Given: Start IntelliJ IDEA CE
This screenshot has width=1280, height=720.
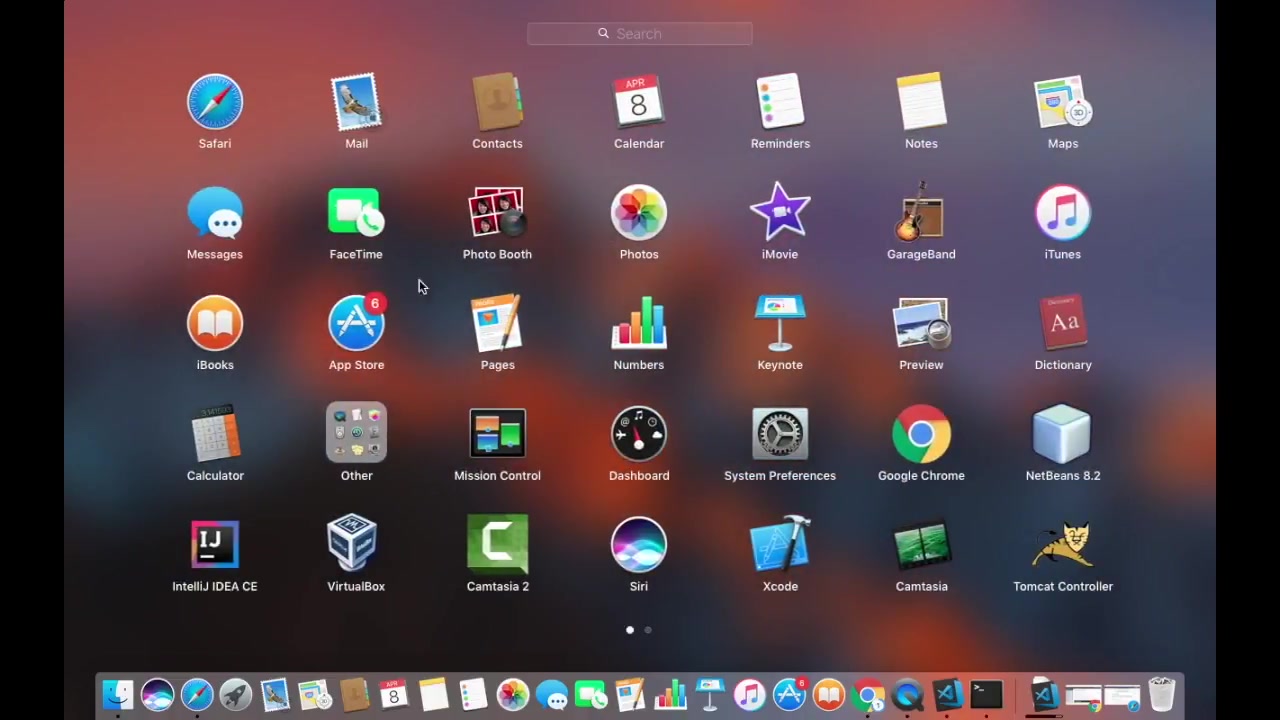Looking at the screenshot, I should click(x=215, y=543).
